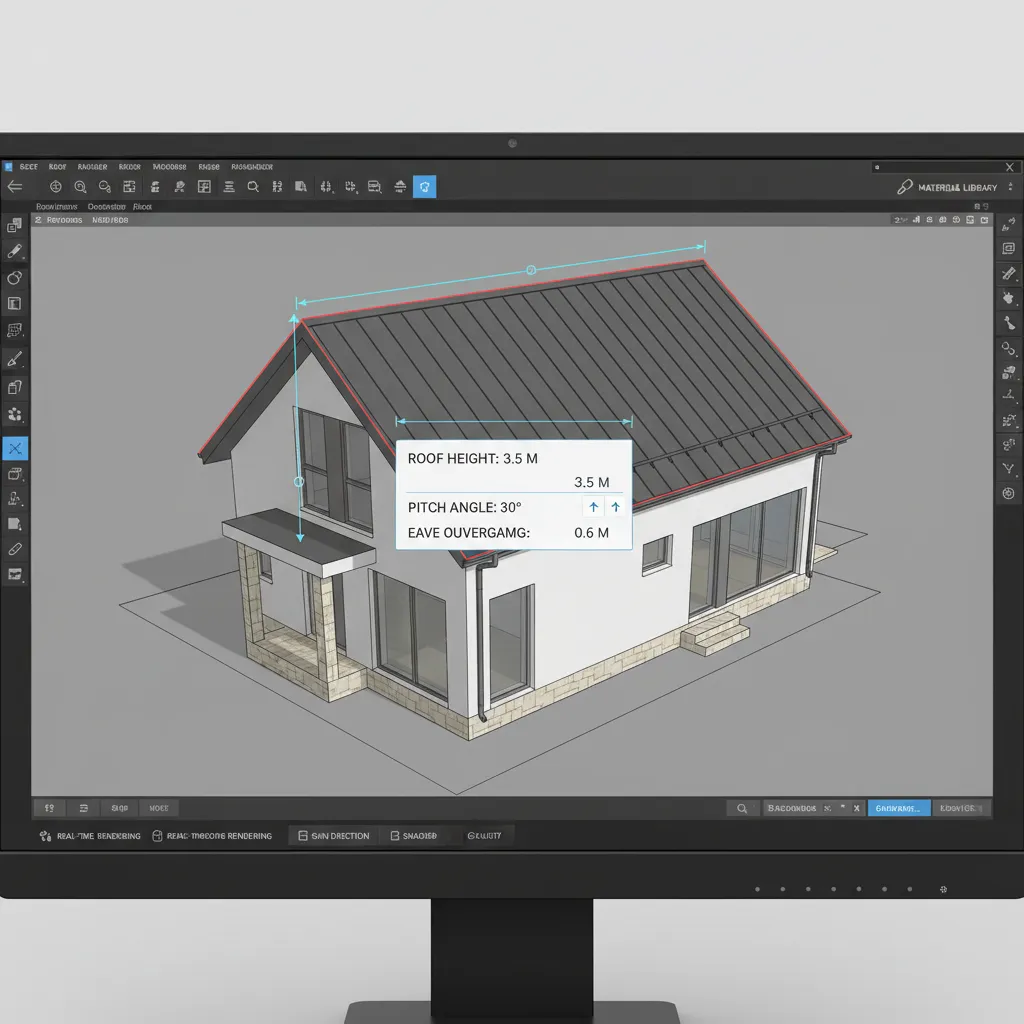Click the blue Generate button at the bottom right
The height and width of the screenshot is (1024, 1024).
(898, 807)
